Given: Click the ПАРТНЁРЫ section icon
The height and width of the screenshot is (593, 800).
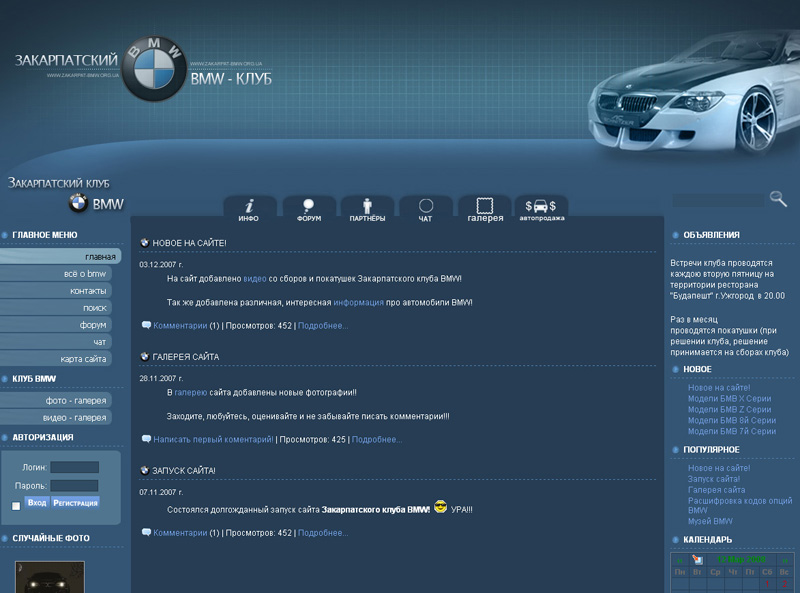Looking at the screenshot, I should tap(365, 203).
